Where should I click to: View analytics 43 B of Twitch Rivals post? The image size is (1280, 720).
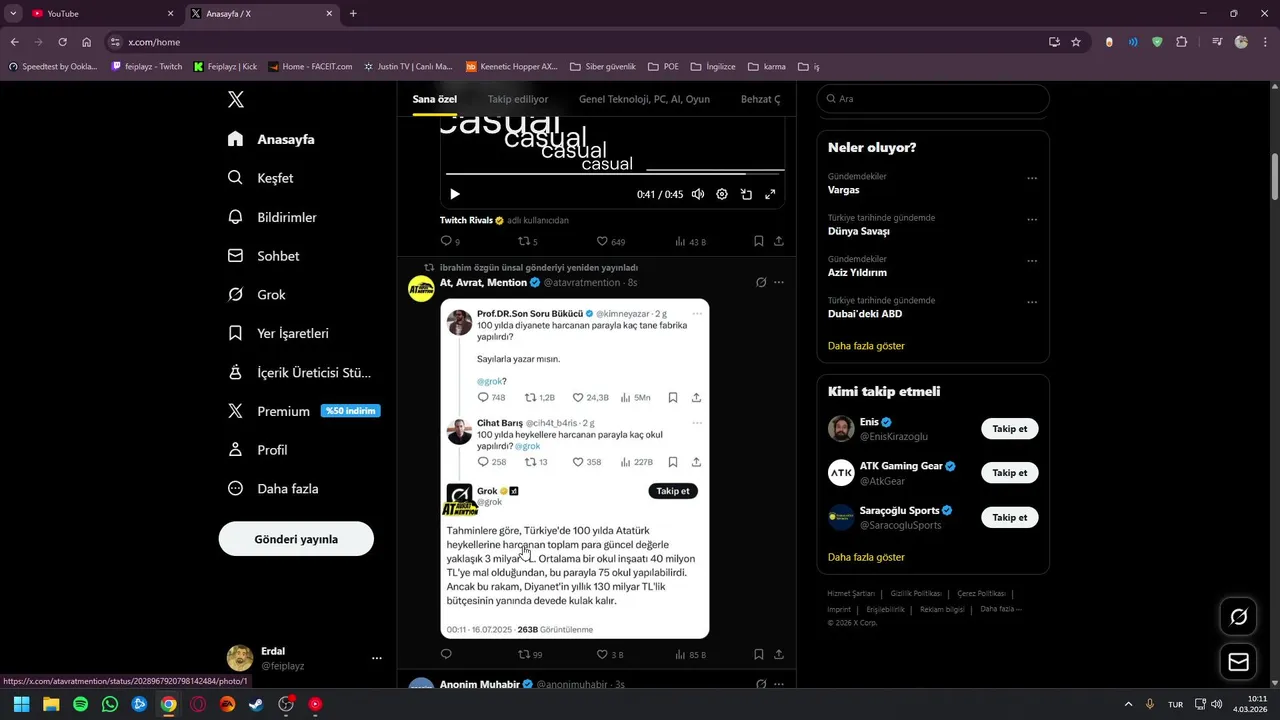(x=690, y=241)
